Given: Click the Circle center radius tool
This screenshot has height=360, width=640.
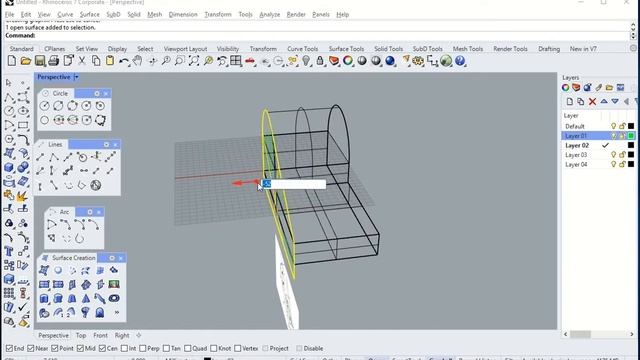Looking at the screenshot, I should [44, 106].
